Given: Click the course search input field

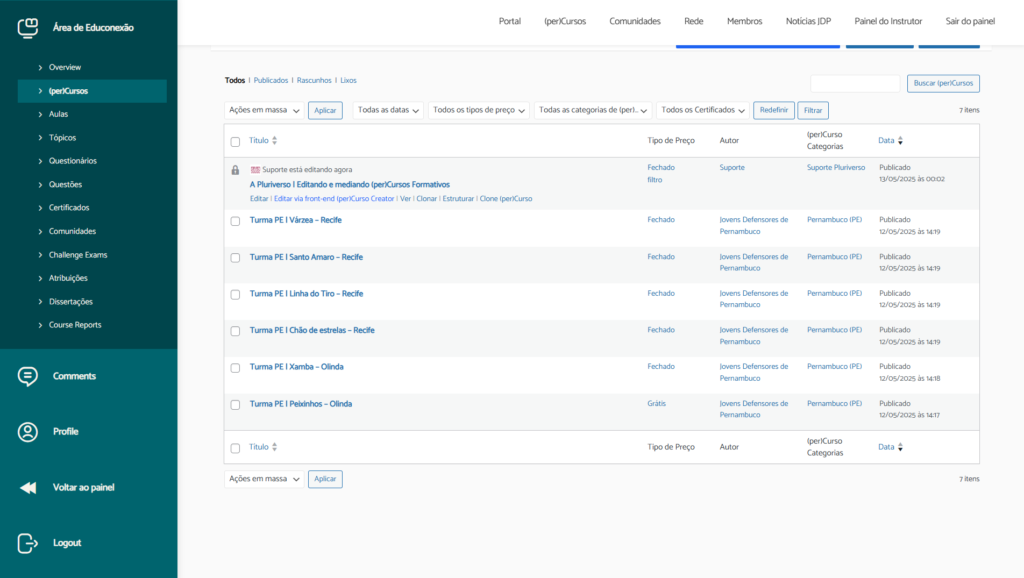Looking at the screenshot, I should point(855,84).
